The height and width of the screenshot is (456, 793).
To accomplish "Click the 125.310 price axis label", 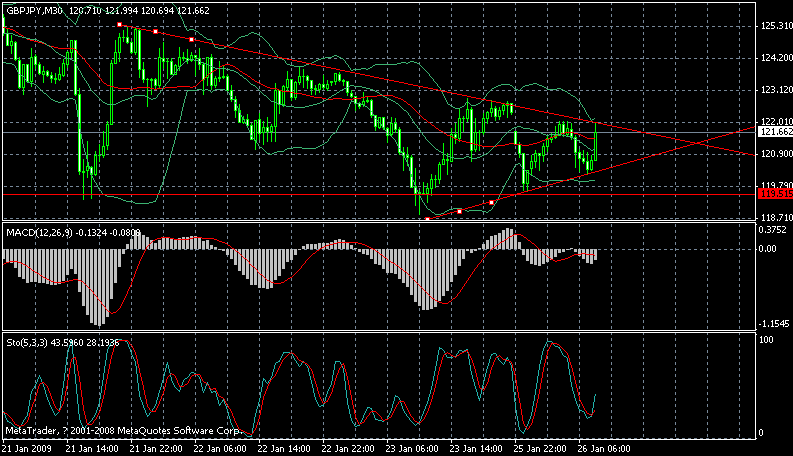I will click(776, 26).
